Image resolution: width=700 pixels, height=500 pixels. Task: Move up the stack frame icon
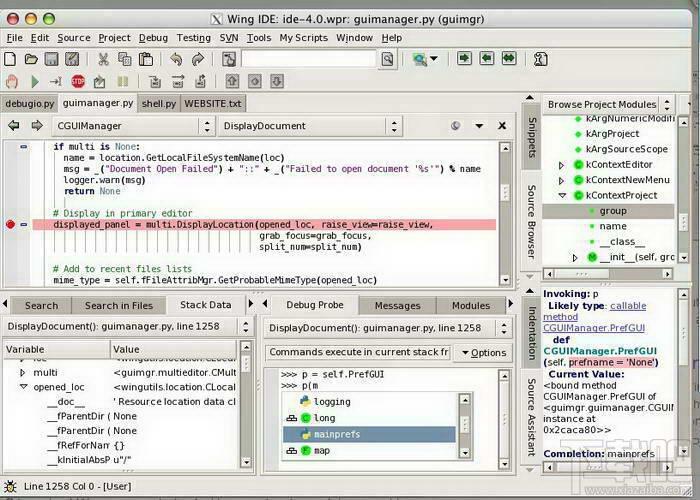pos(232,81)
